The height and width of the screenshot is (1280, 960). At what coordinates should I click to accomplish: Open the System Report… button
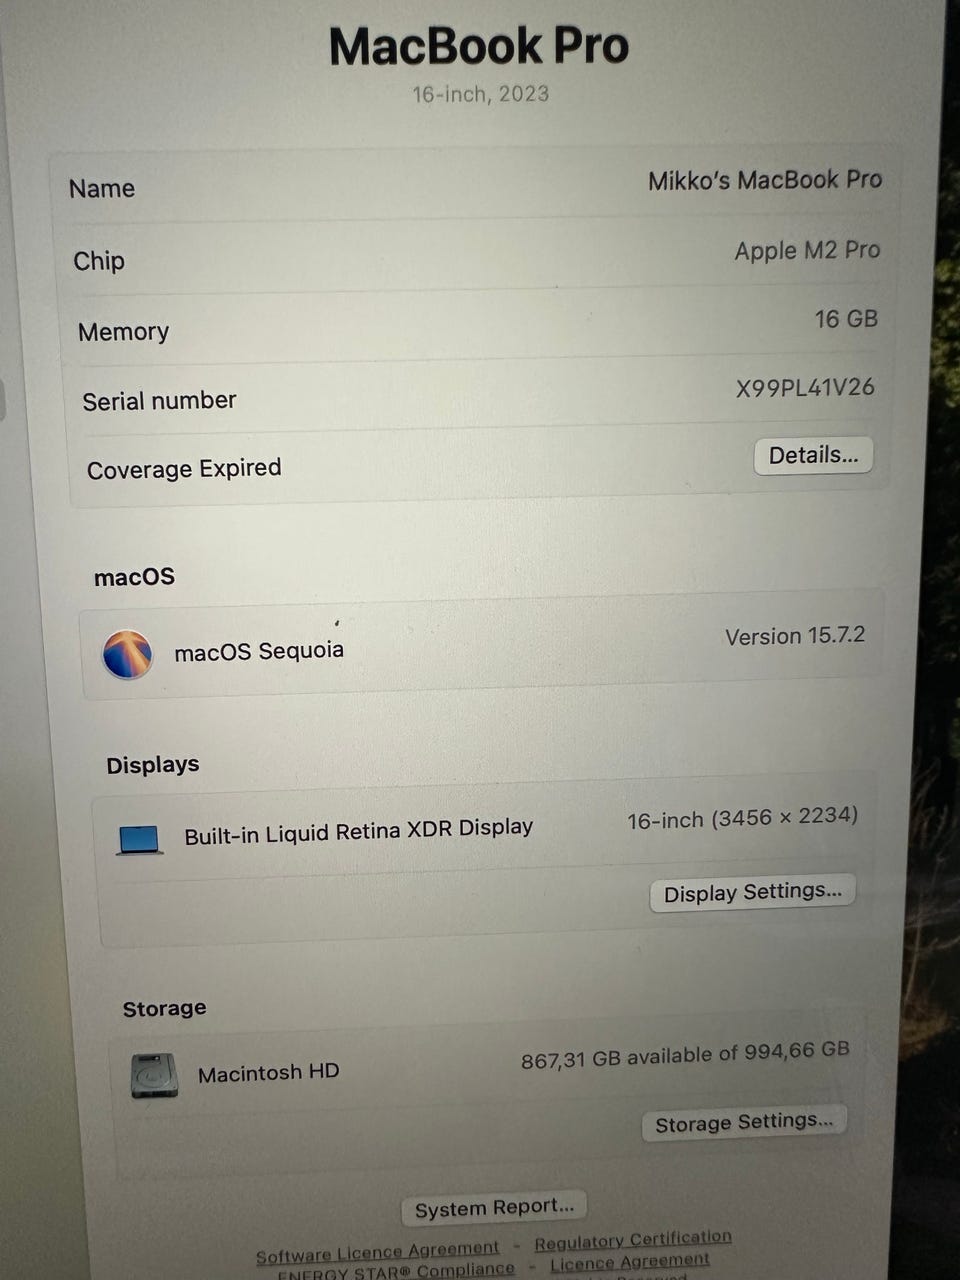click(494, 1208)
